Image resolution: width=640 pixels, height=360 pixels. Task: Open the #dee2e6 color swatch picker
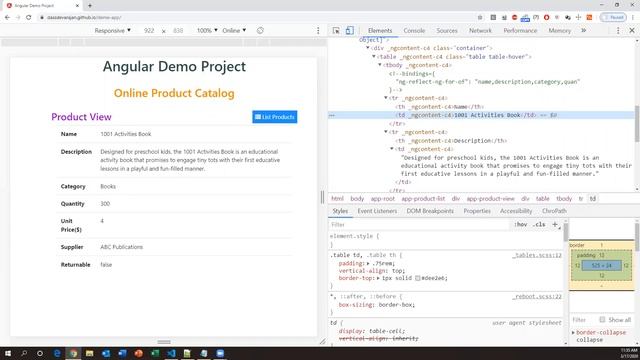pyautogui.click(x=418, y=278)
